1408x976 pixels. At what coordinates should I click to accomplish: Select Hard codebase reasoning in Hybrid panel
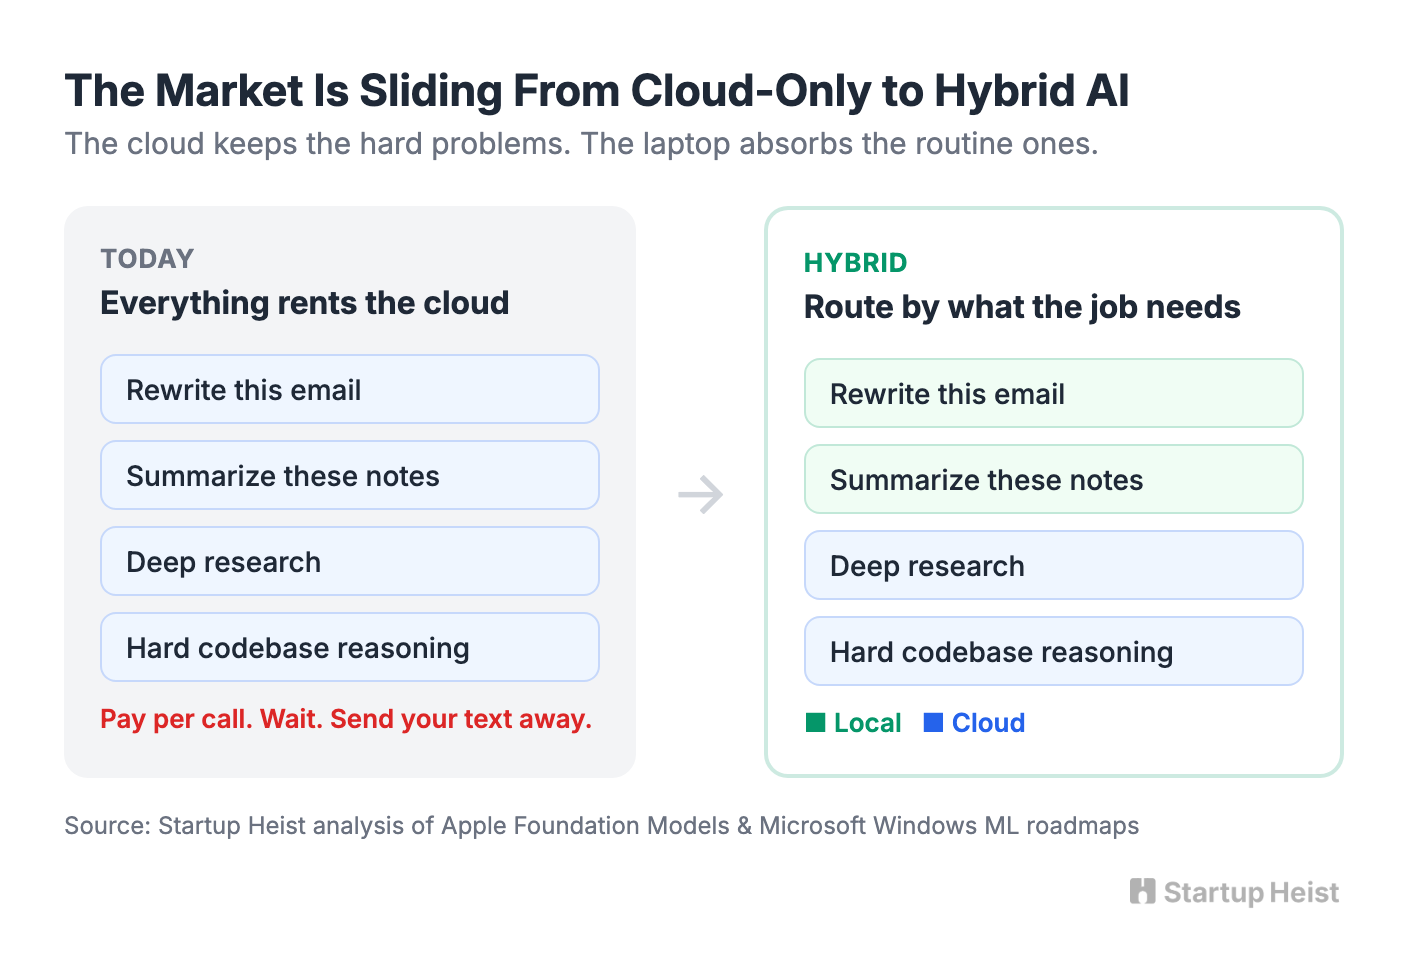[x=1054, y=651]
